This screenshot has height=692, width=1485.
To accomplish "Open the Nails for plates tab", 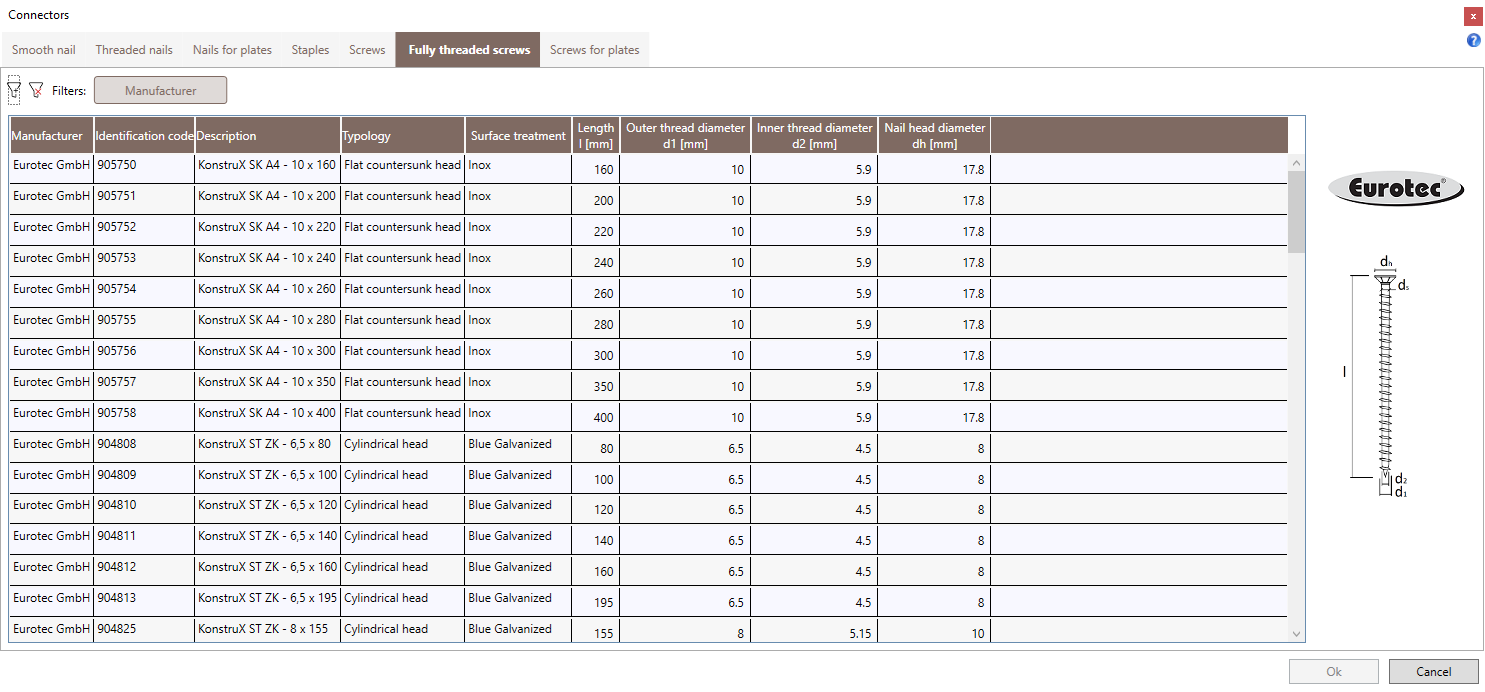I will [232, 50].
